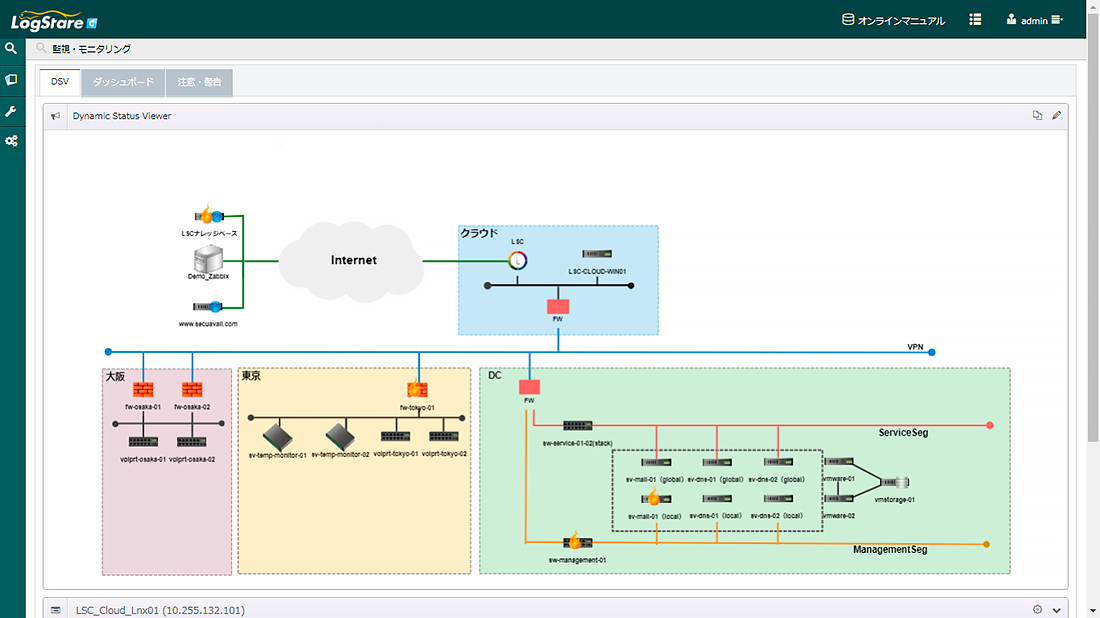Select the voiprt-osaka-02 switch icon
Image resolution: width=1100 pixels, height=618 pixels.
tap(192, 442)
